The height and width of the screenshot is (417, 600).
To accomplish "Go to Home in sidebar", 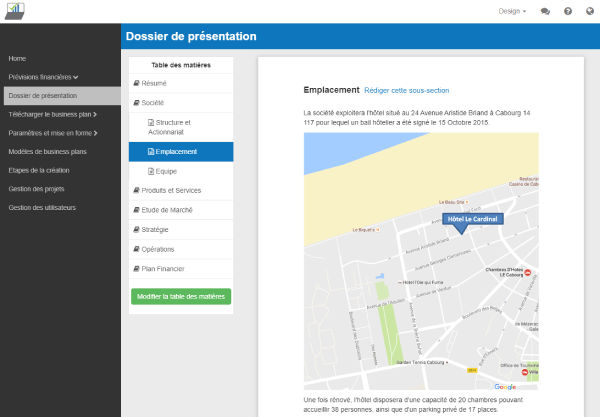I will tap(17, 59).
